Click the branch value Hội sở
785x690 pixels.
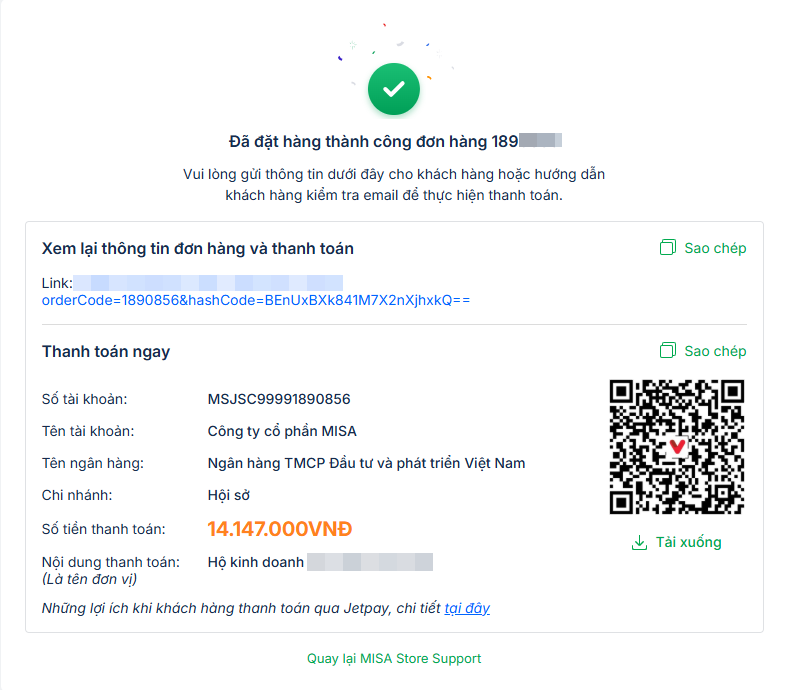coord(229,495)
